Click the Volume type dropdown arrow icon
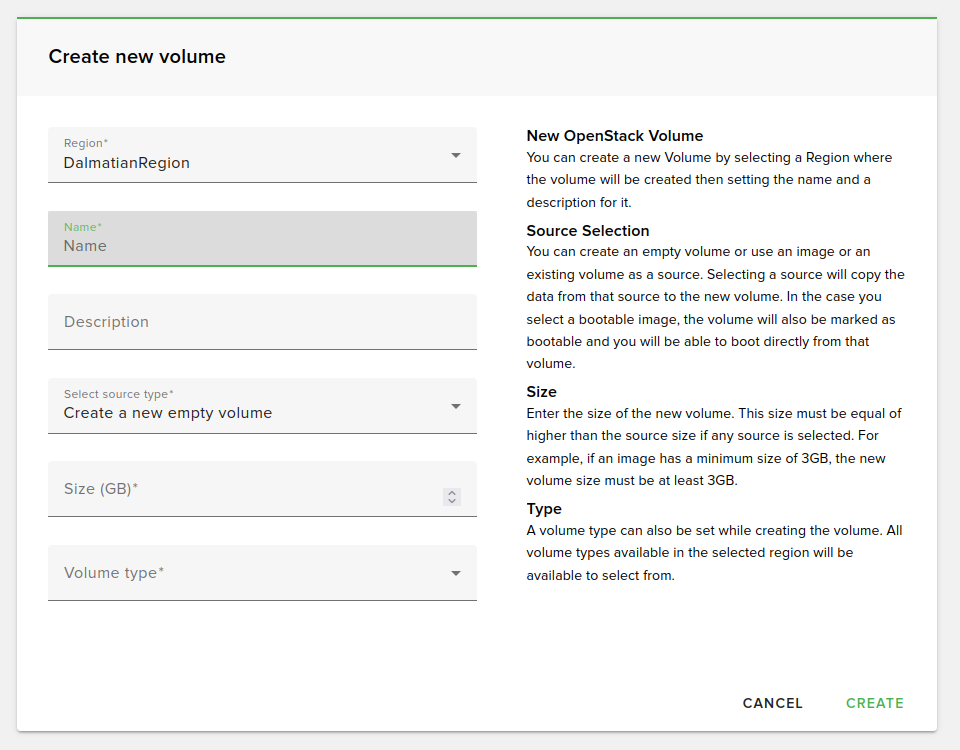 456,573
